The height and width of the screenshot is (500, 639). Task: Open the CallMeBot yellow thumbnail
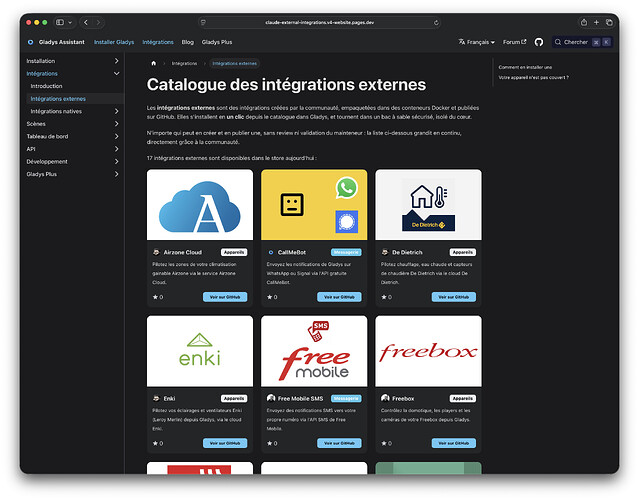pyautogui.click(x=314, y=205)
